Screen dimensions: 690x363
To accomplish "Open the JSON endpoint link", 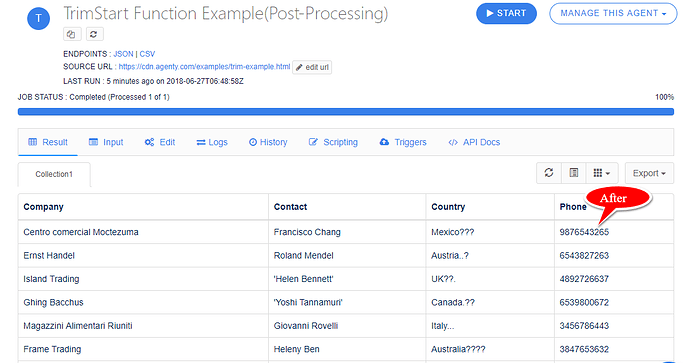I will [x=123, y=54].
